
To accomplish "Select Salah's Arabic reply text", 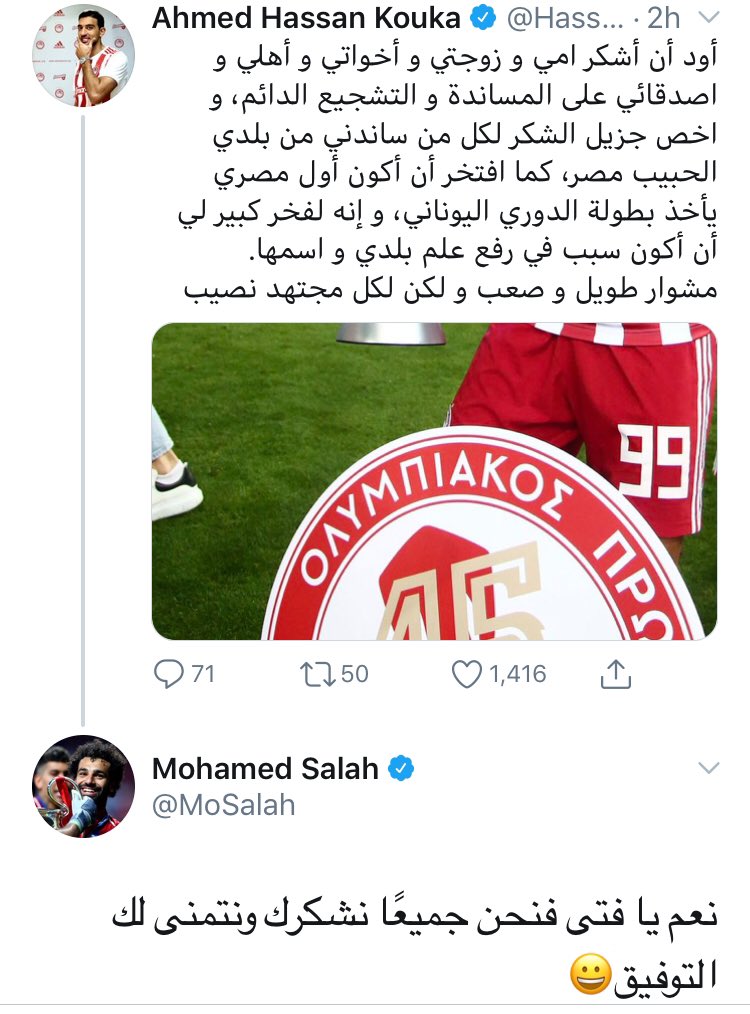I will click(x=414, y=945).
